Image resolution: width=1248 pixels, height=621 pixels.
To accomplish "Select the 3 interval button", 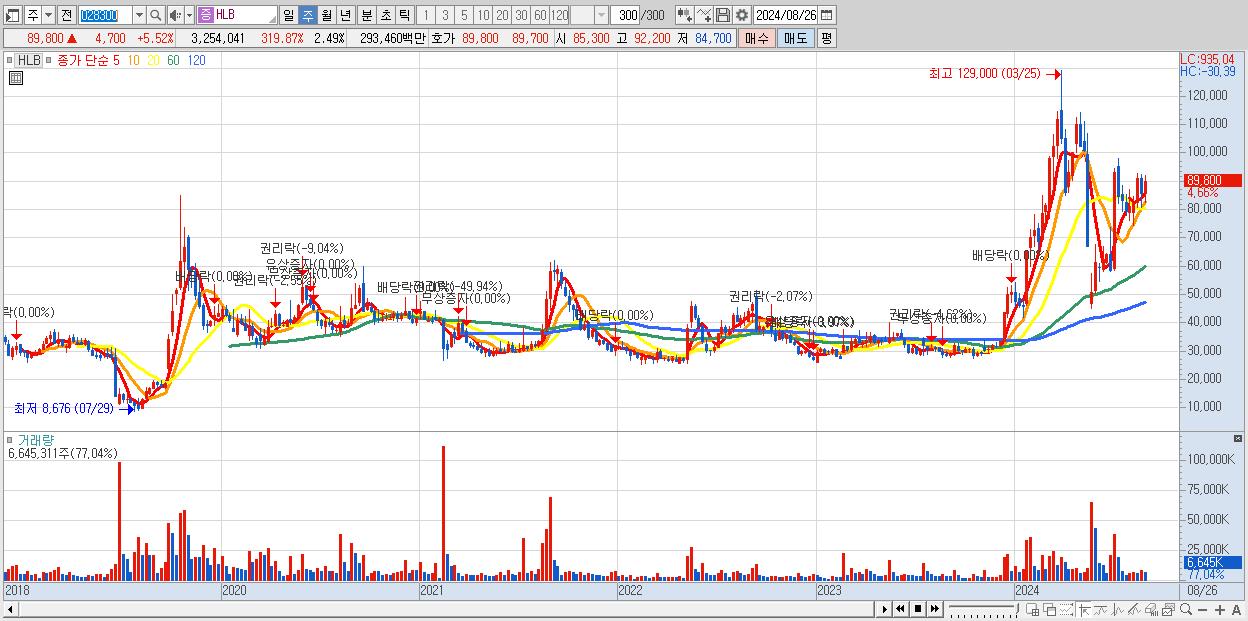I will coord(445,15).
